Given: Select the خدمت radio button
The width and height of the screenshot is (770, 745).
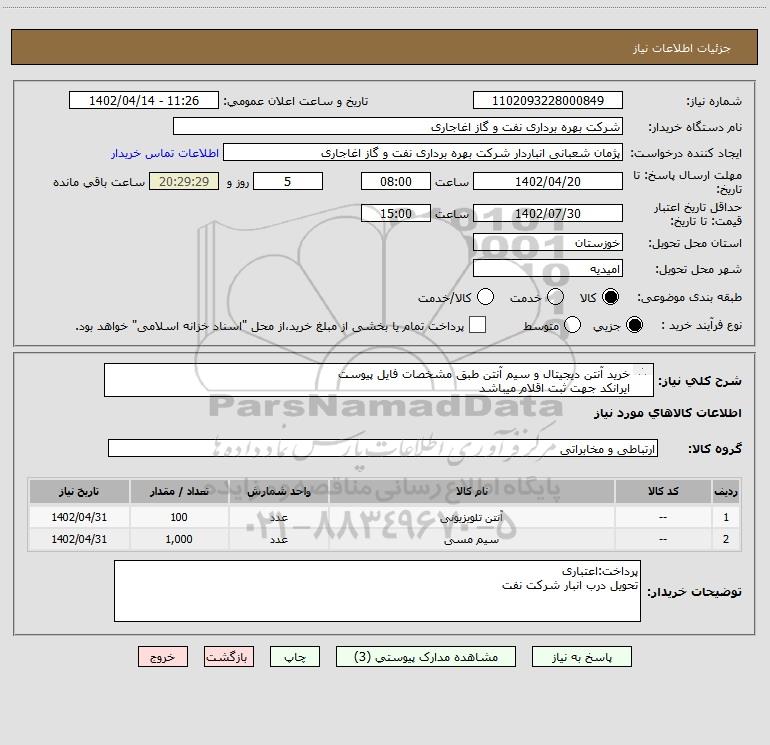Looking at the screenshot, I should point(555,297).
